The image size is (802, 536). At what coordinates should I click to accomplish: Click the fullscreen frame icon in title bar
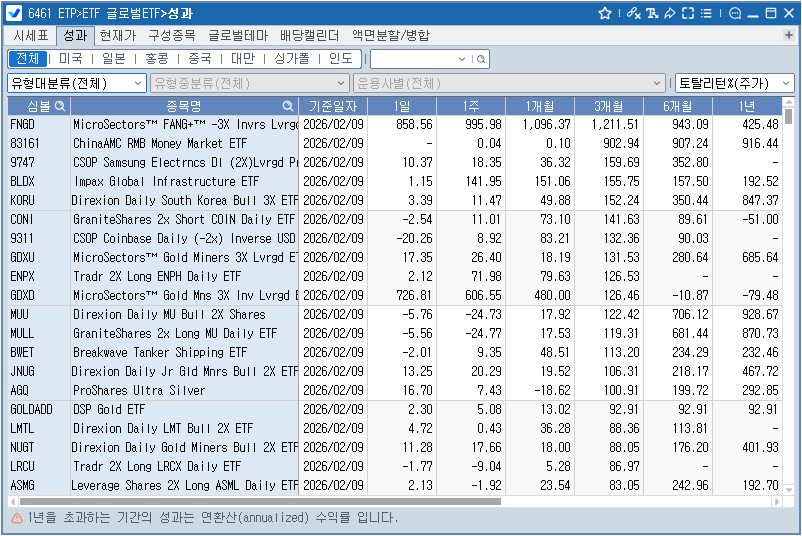click(x=687, y=14)
